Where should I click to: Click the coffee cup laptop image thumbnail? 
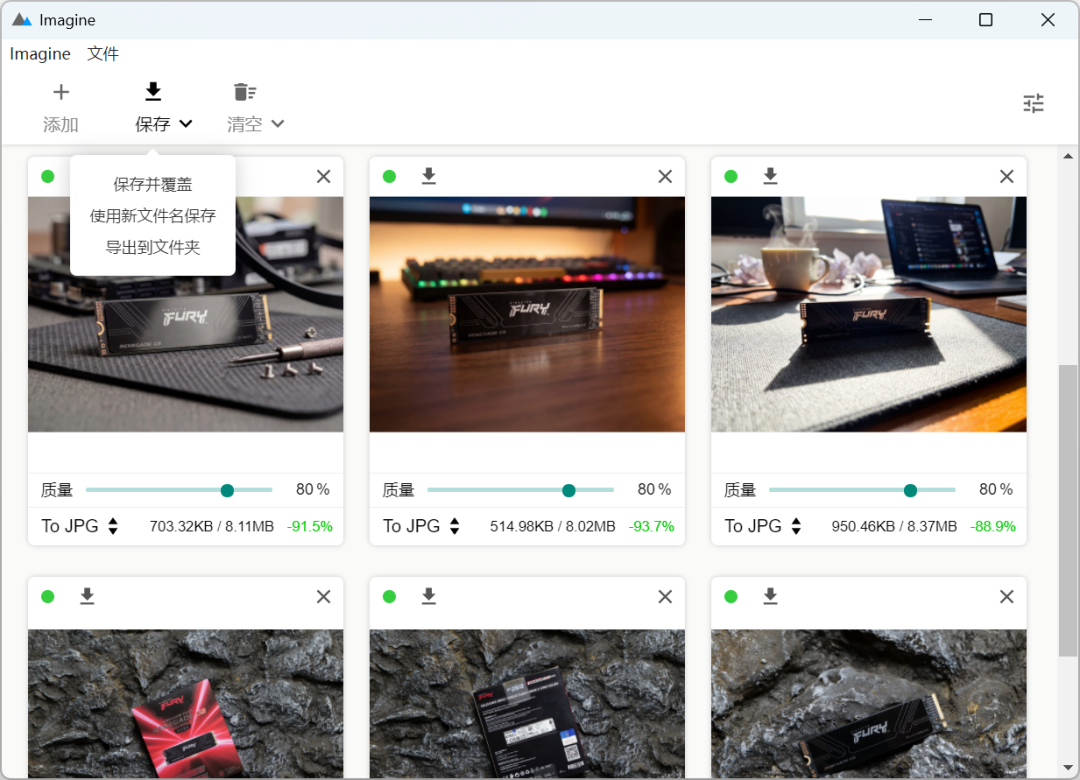pyautogui.click(x=868, y=314)
